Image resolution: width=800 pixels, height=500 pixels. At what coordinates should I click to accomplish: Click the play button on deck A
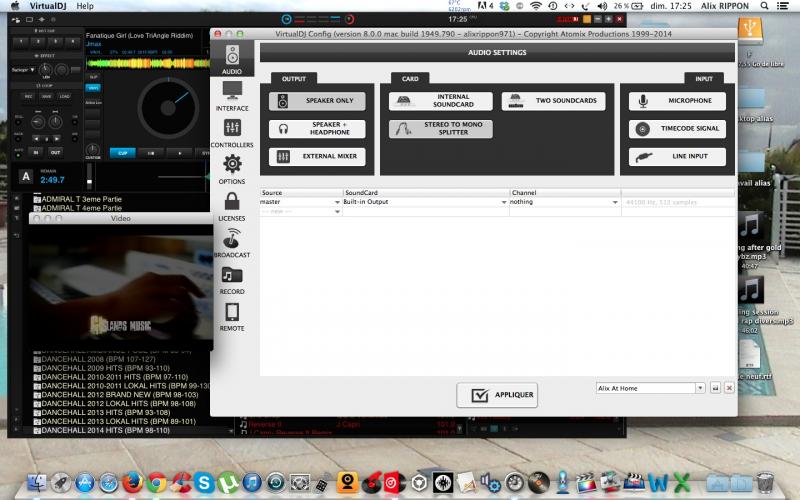tap(180, 153)
